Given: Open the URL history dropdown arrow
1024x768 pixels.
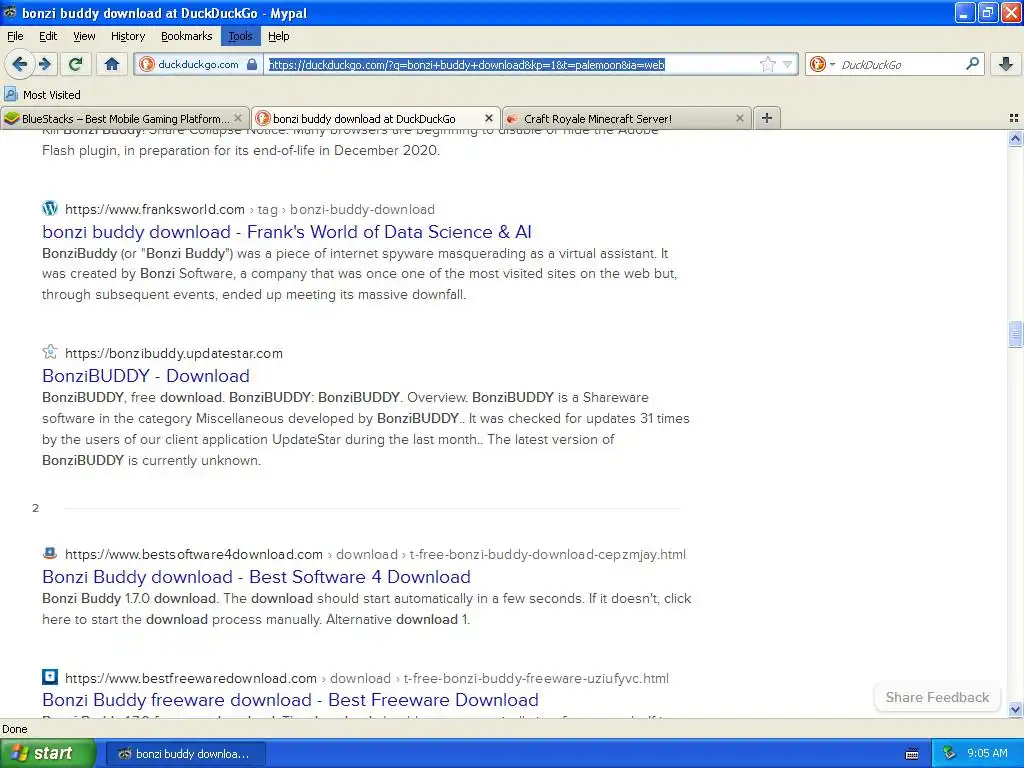Looking at the screenshot, I should coord(788,65).
